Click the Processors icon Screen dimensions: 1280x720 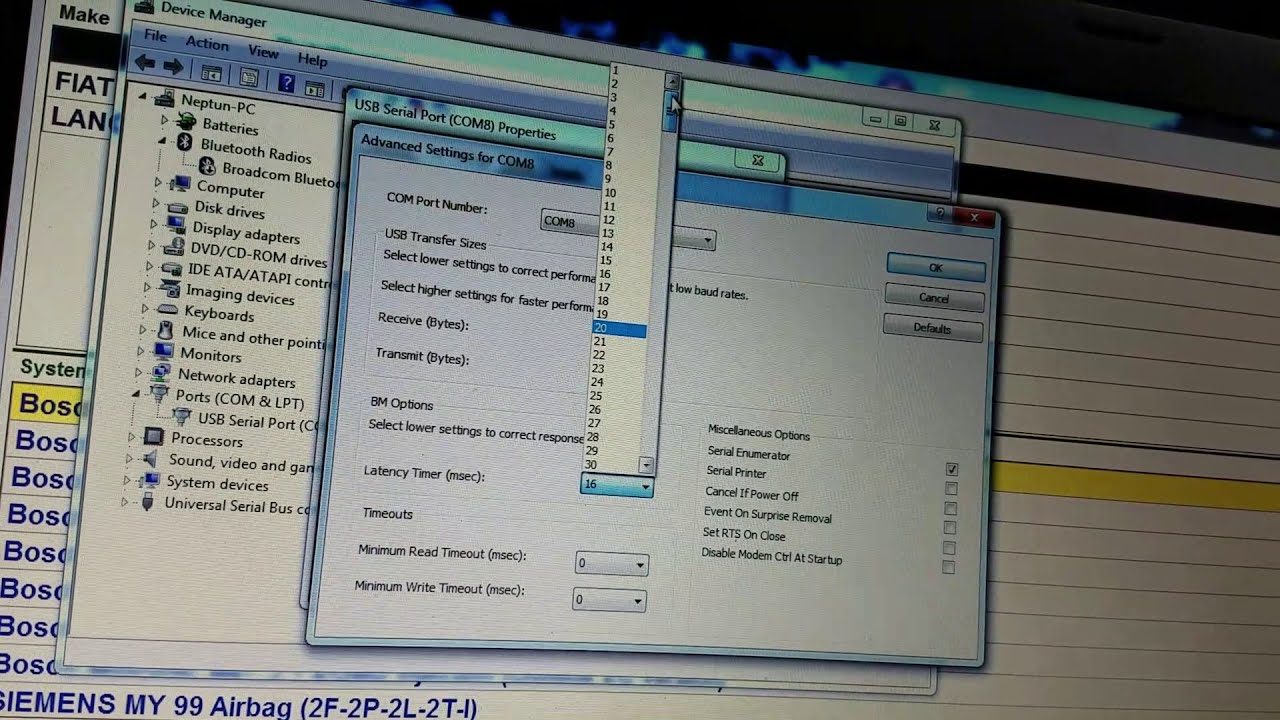pyautogui.click(x=153, y=437)
